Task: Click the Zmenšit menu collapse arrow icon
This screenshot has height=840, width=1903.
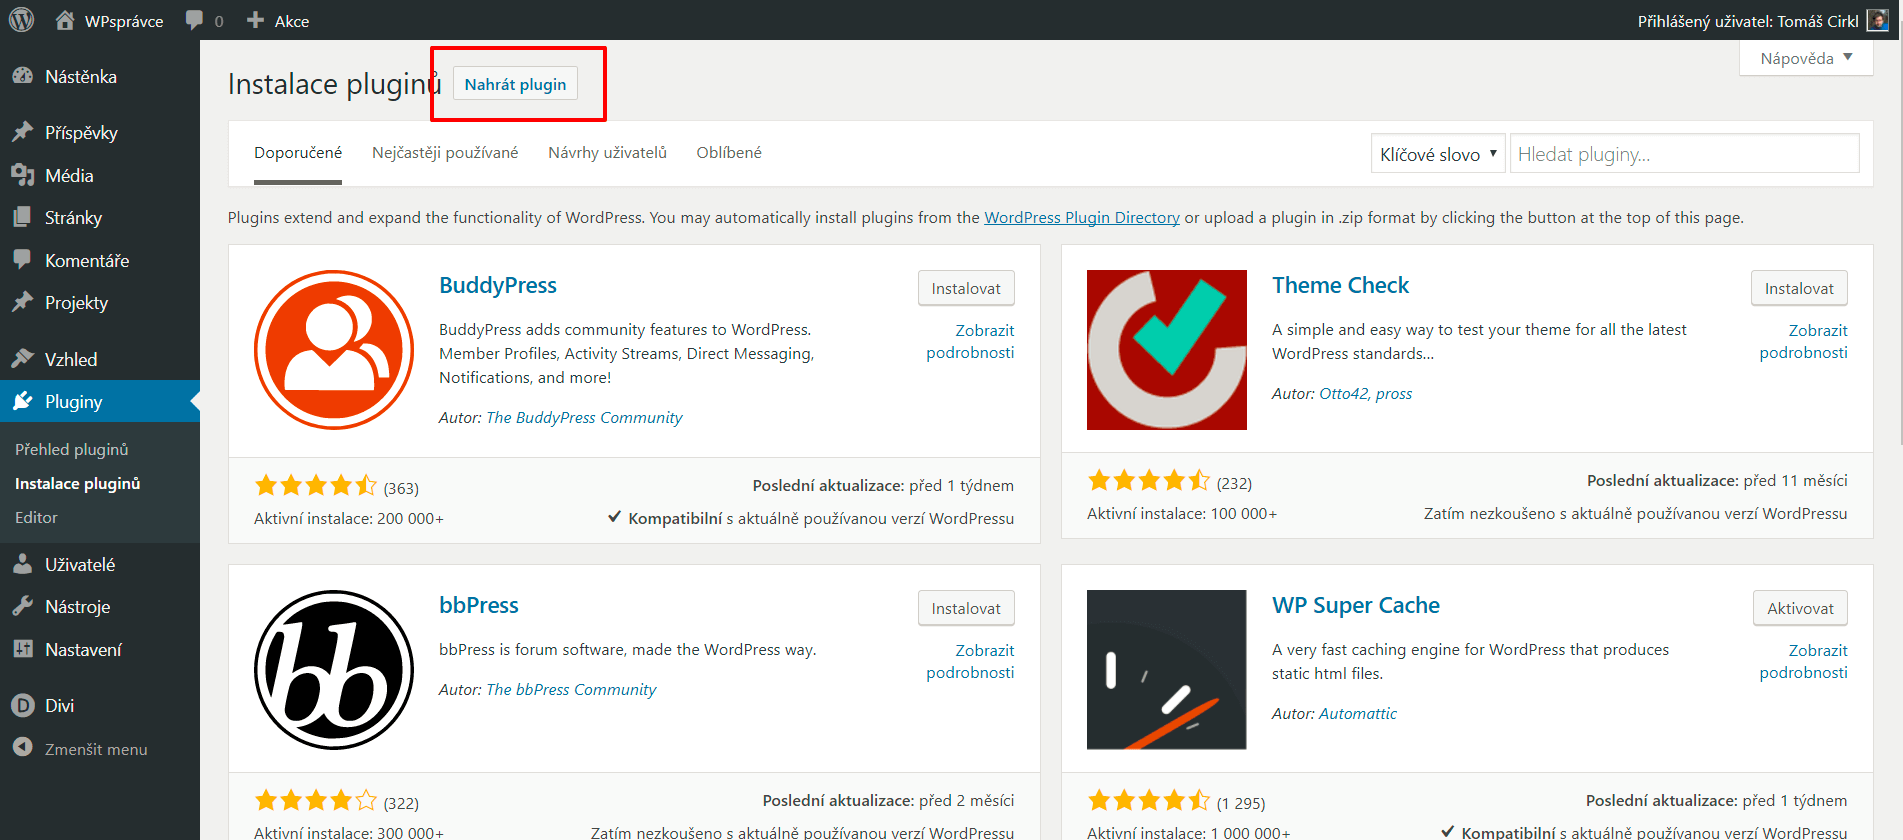Action: [x=22, y=747]
